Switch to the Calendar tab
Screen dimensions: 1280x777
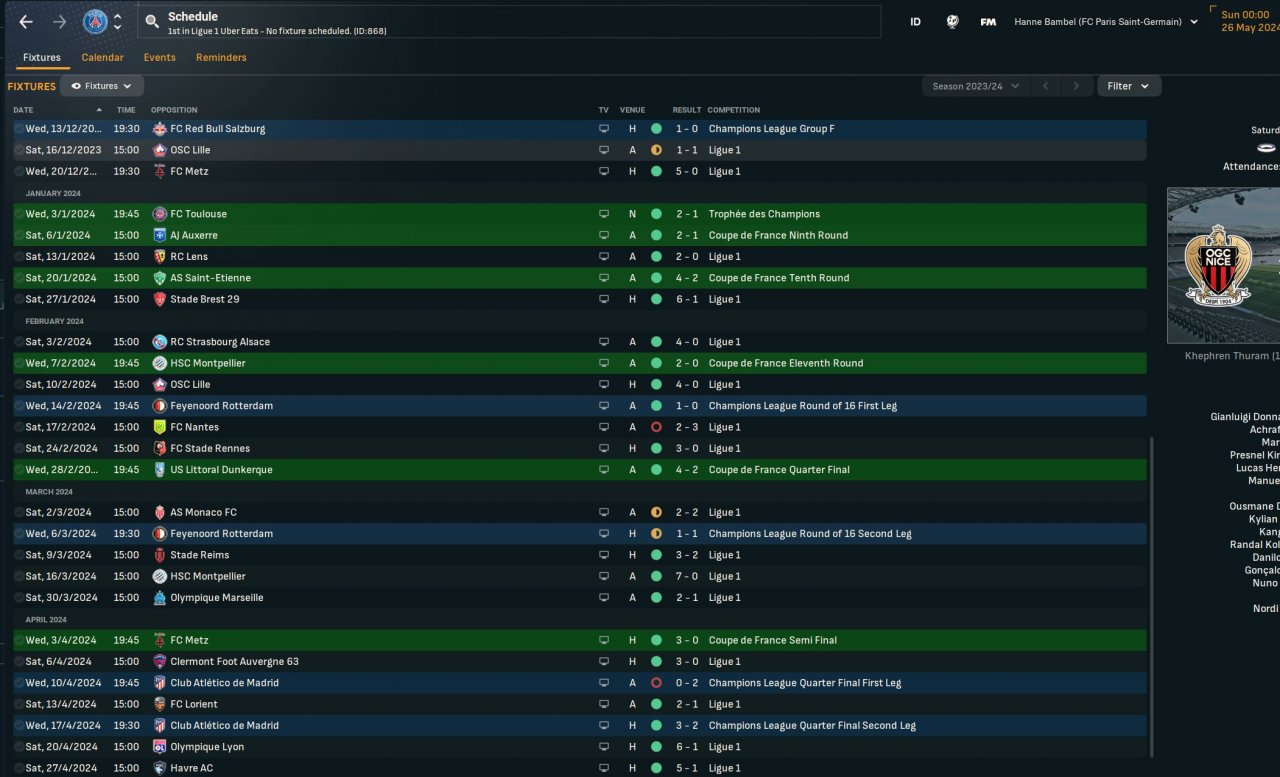pyautogui.click(x=103, y=57)
